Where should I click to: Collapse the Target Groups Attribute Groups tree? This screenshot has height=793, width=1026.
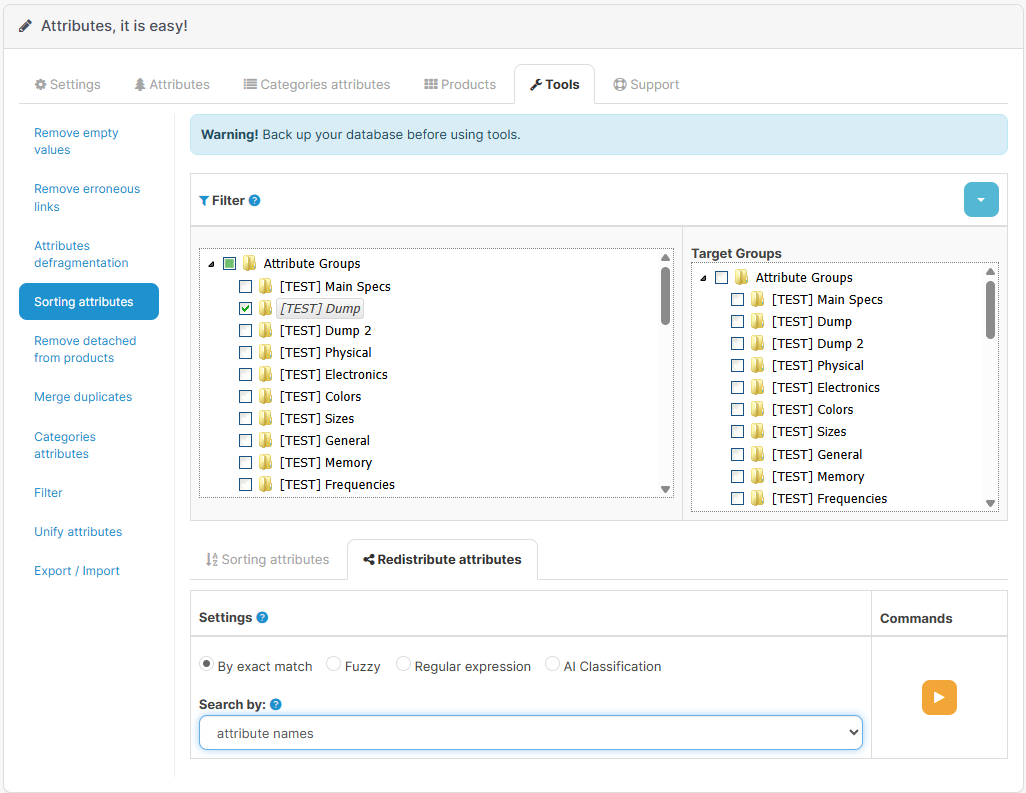coord(704,278)
